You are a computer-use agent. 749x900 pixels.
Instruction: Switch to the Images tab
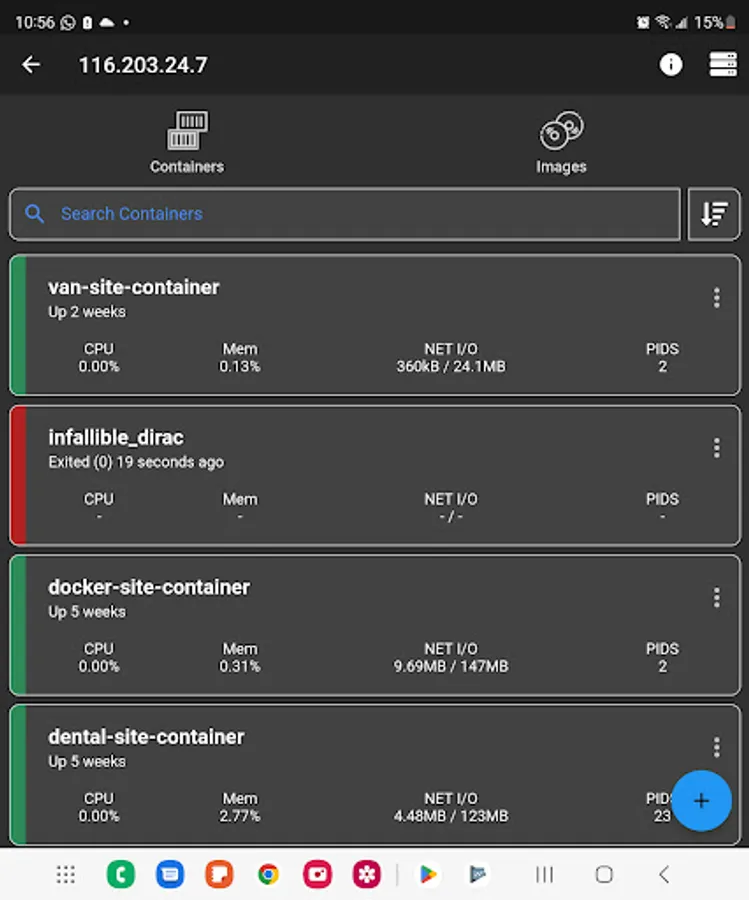tap(561, 142)
